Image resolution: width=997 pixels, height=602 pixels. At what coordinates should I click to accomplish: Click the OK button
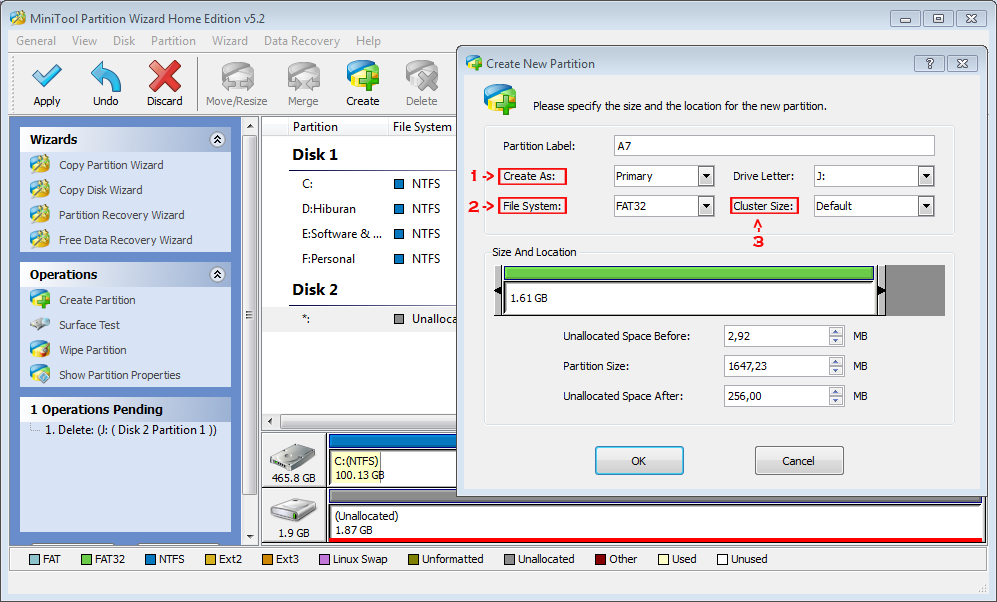click(639, 460)
